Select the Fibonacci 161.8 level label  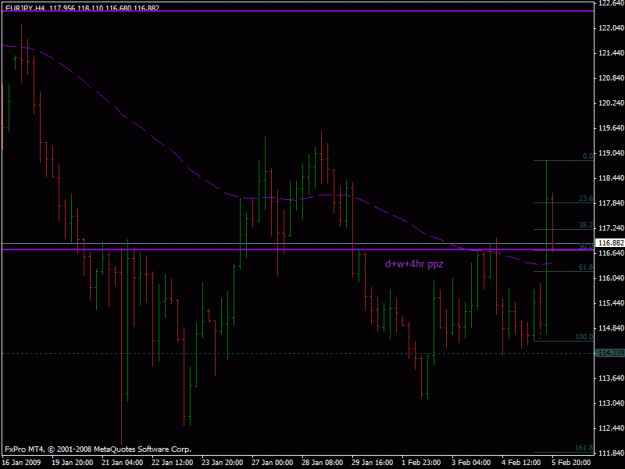584,448
